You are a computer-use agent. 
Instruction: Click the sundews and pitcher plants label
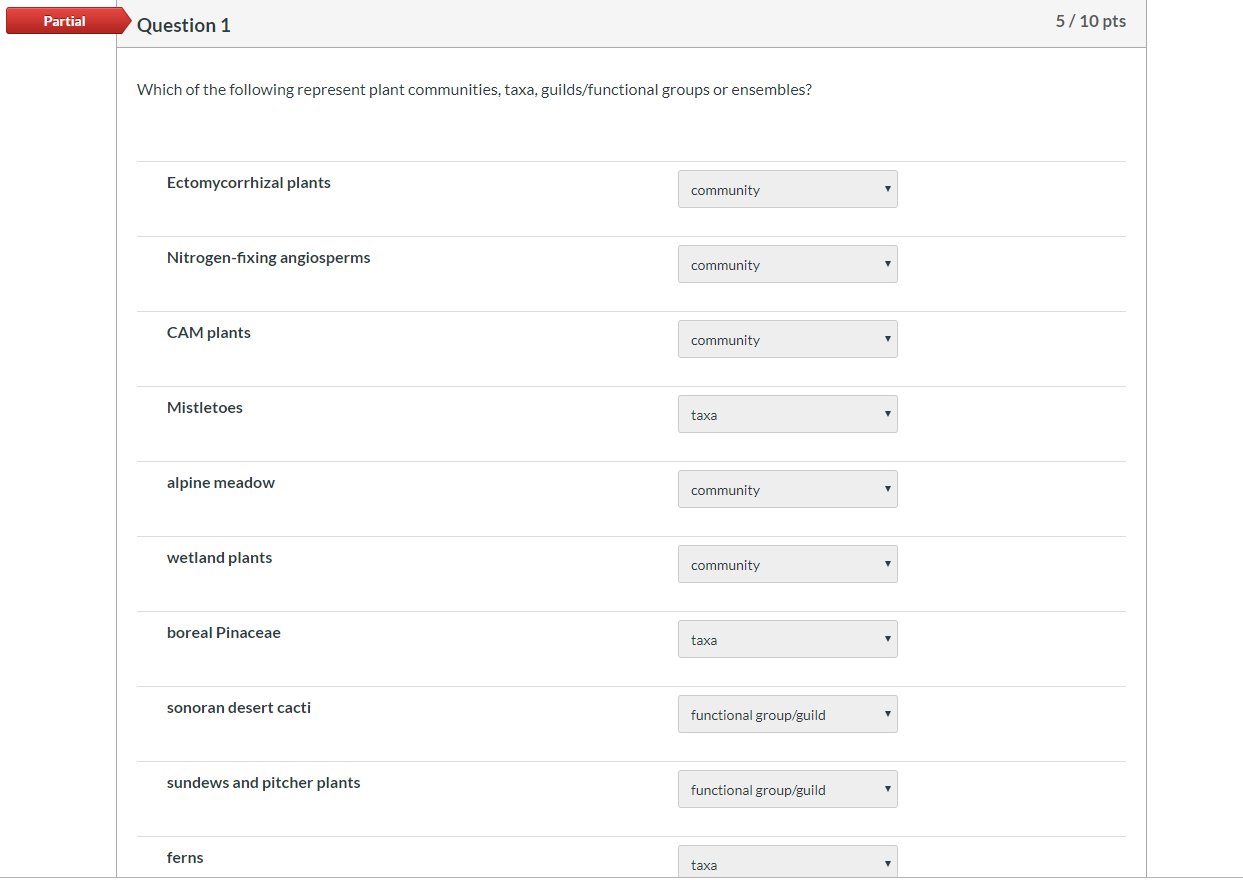click(264, 783)
